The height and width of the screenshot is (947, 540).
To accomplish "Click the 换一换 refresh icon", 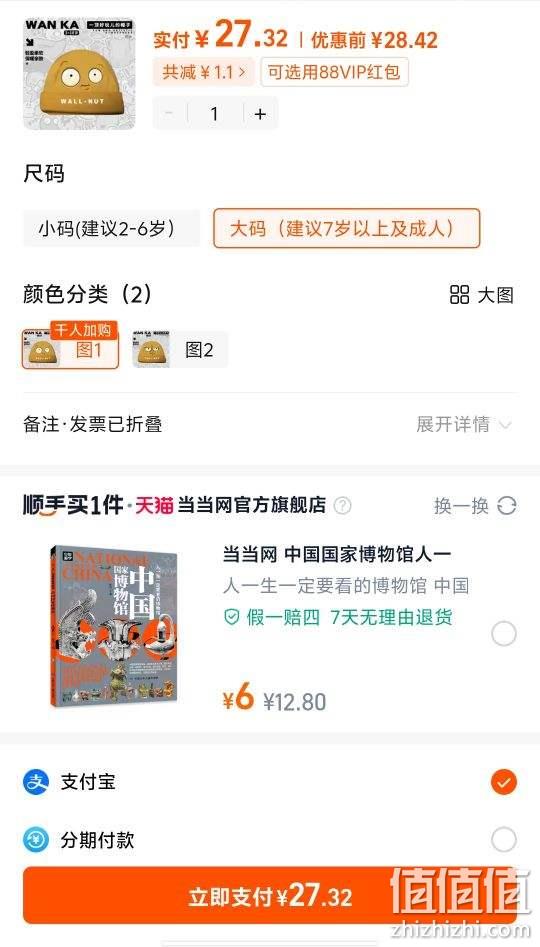I will [507, 506].
